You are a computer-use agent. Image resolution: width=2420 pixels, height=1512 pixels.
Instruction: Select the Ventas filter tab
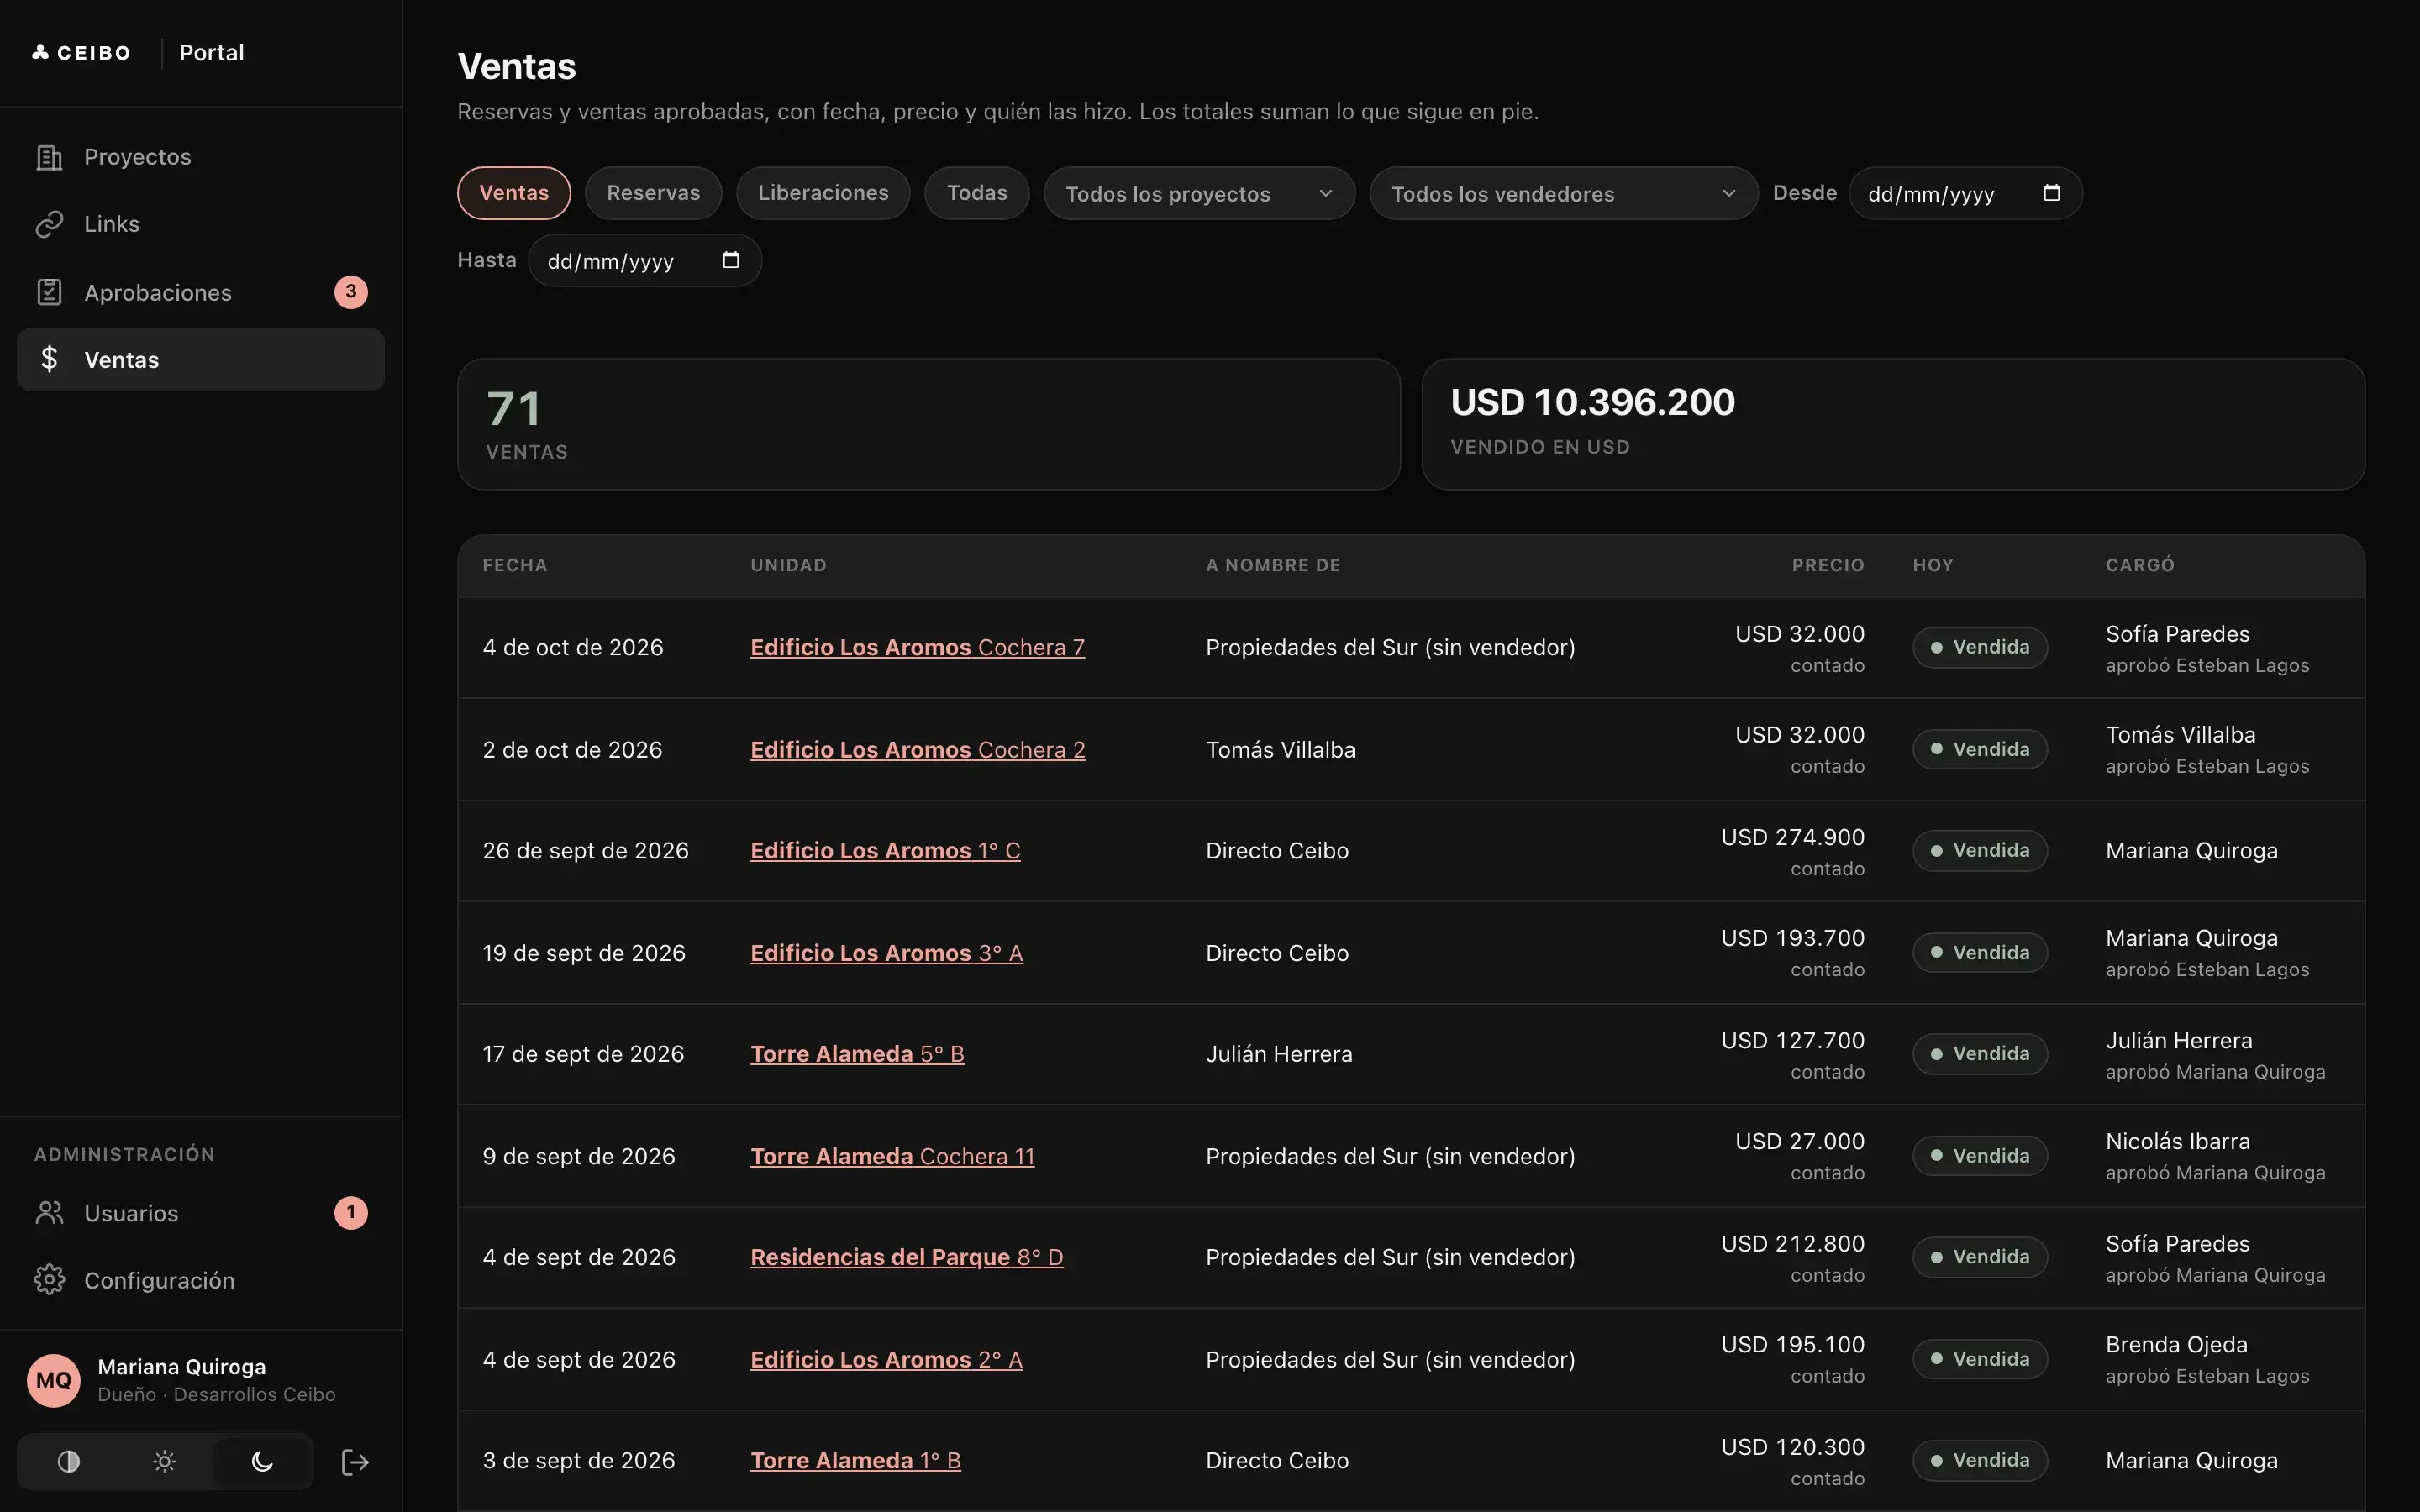coord(514,193)
